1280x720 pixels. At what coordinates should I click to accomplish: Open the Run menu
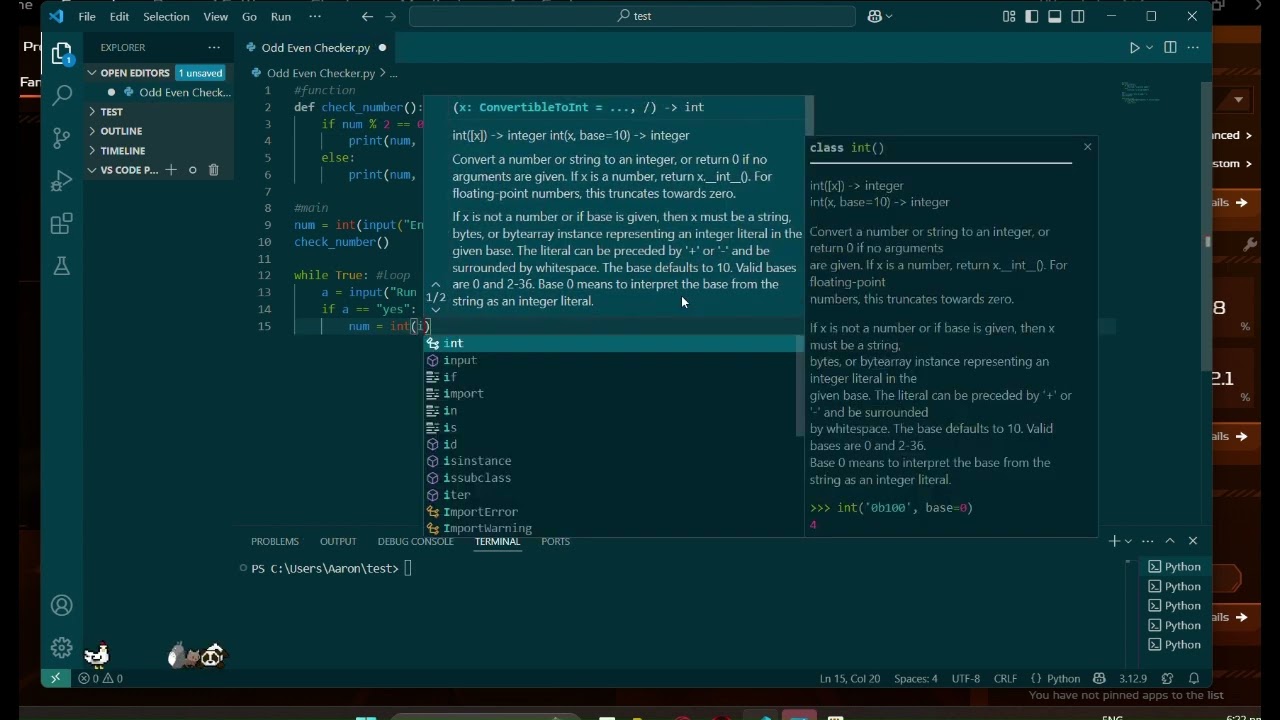pos(281,16)
